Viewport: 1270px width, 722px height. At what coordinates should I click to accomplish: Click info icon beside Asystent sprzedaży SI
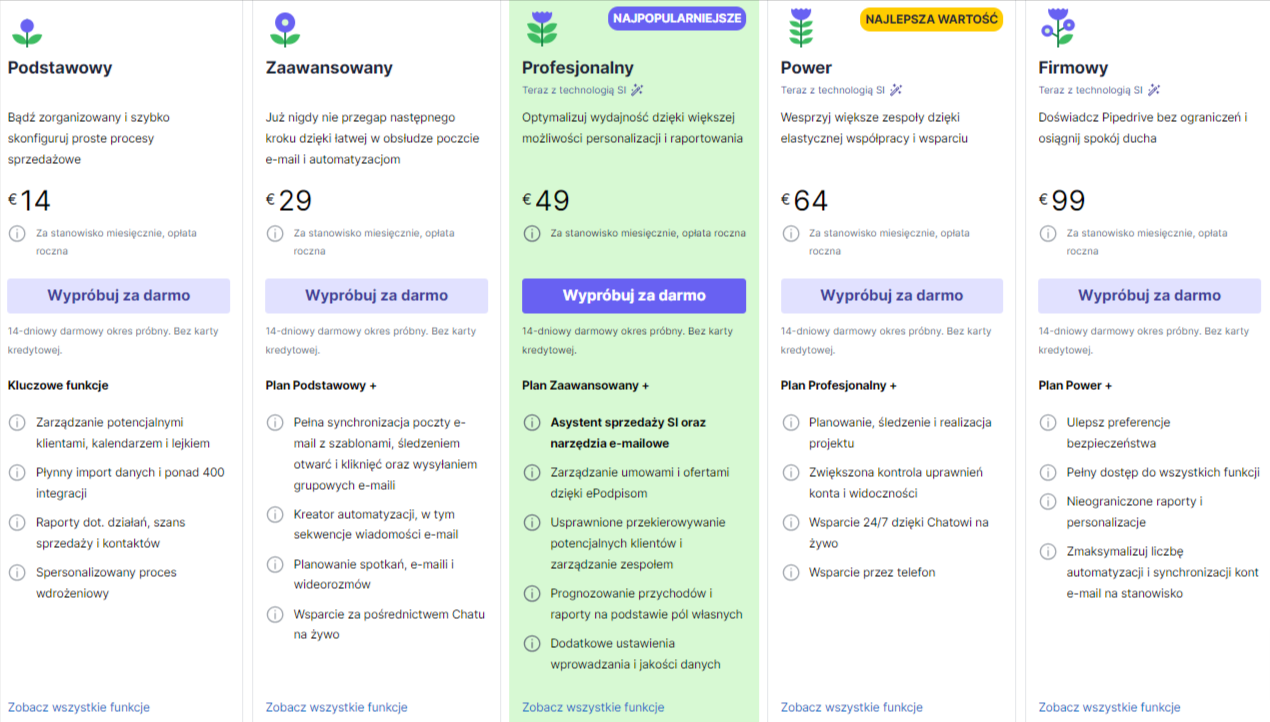pyautogui.click(x=532, y=422)
